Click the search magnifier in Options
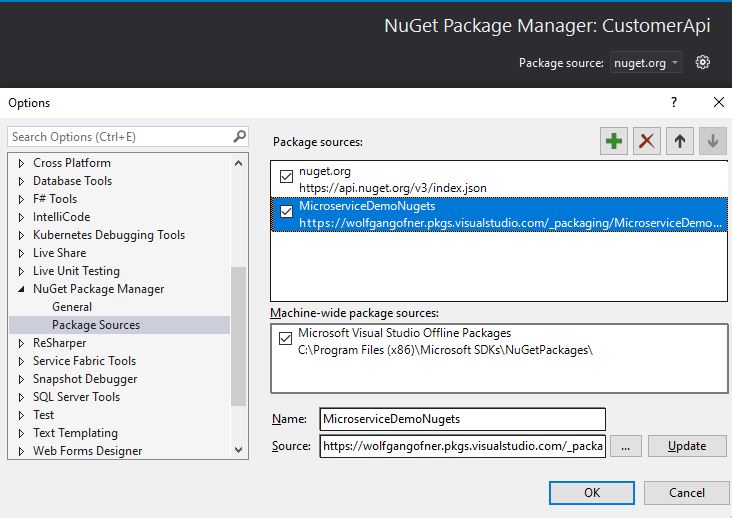 (x=239, y=136)
